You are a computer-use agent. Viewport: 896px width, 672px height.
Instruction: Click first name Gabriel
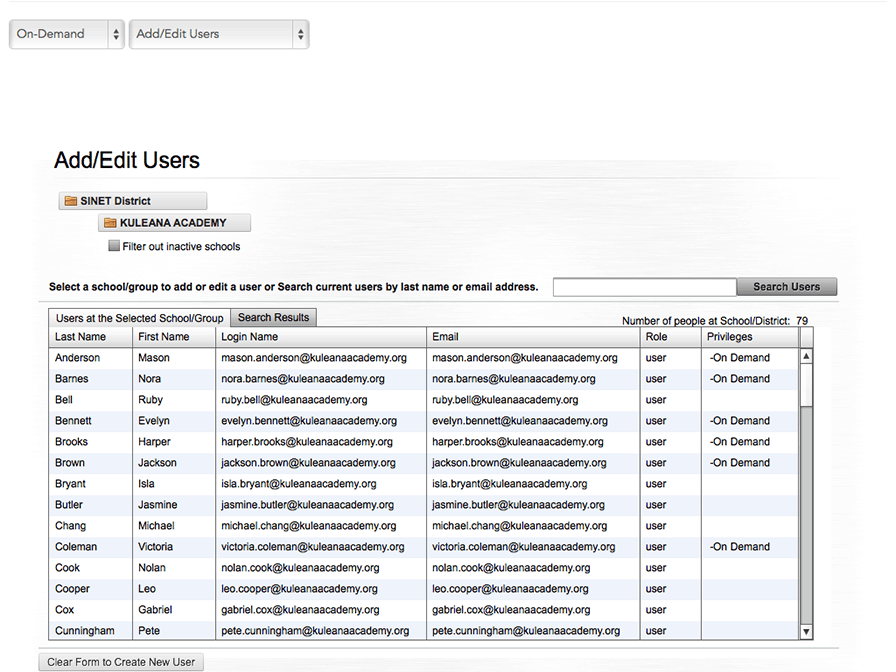155,610
